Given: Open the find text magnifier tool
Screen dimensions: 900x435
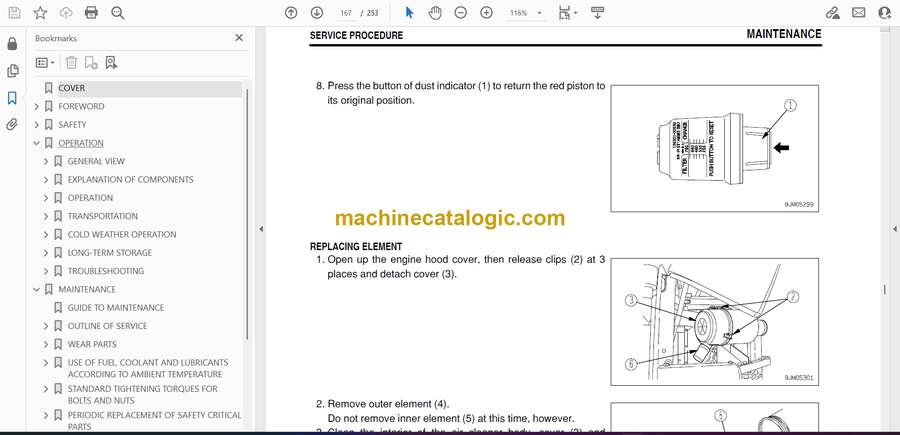Looking at the screenshot, I should point(118,13).
